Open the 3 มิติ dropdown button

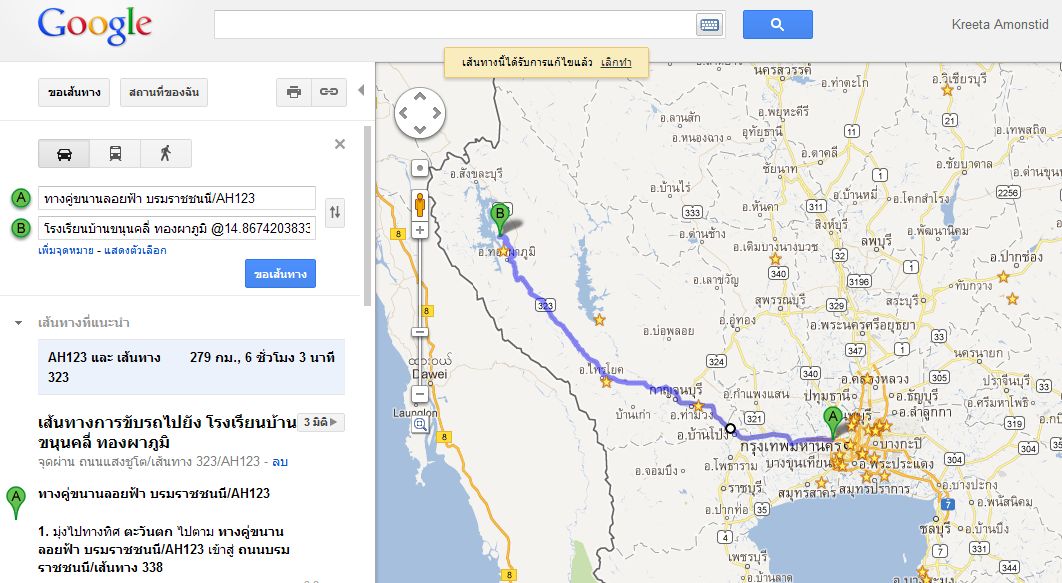click(321, 422)
